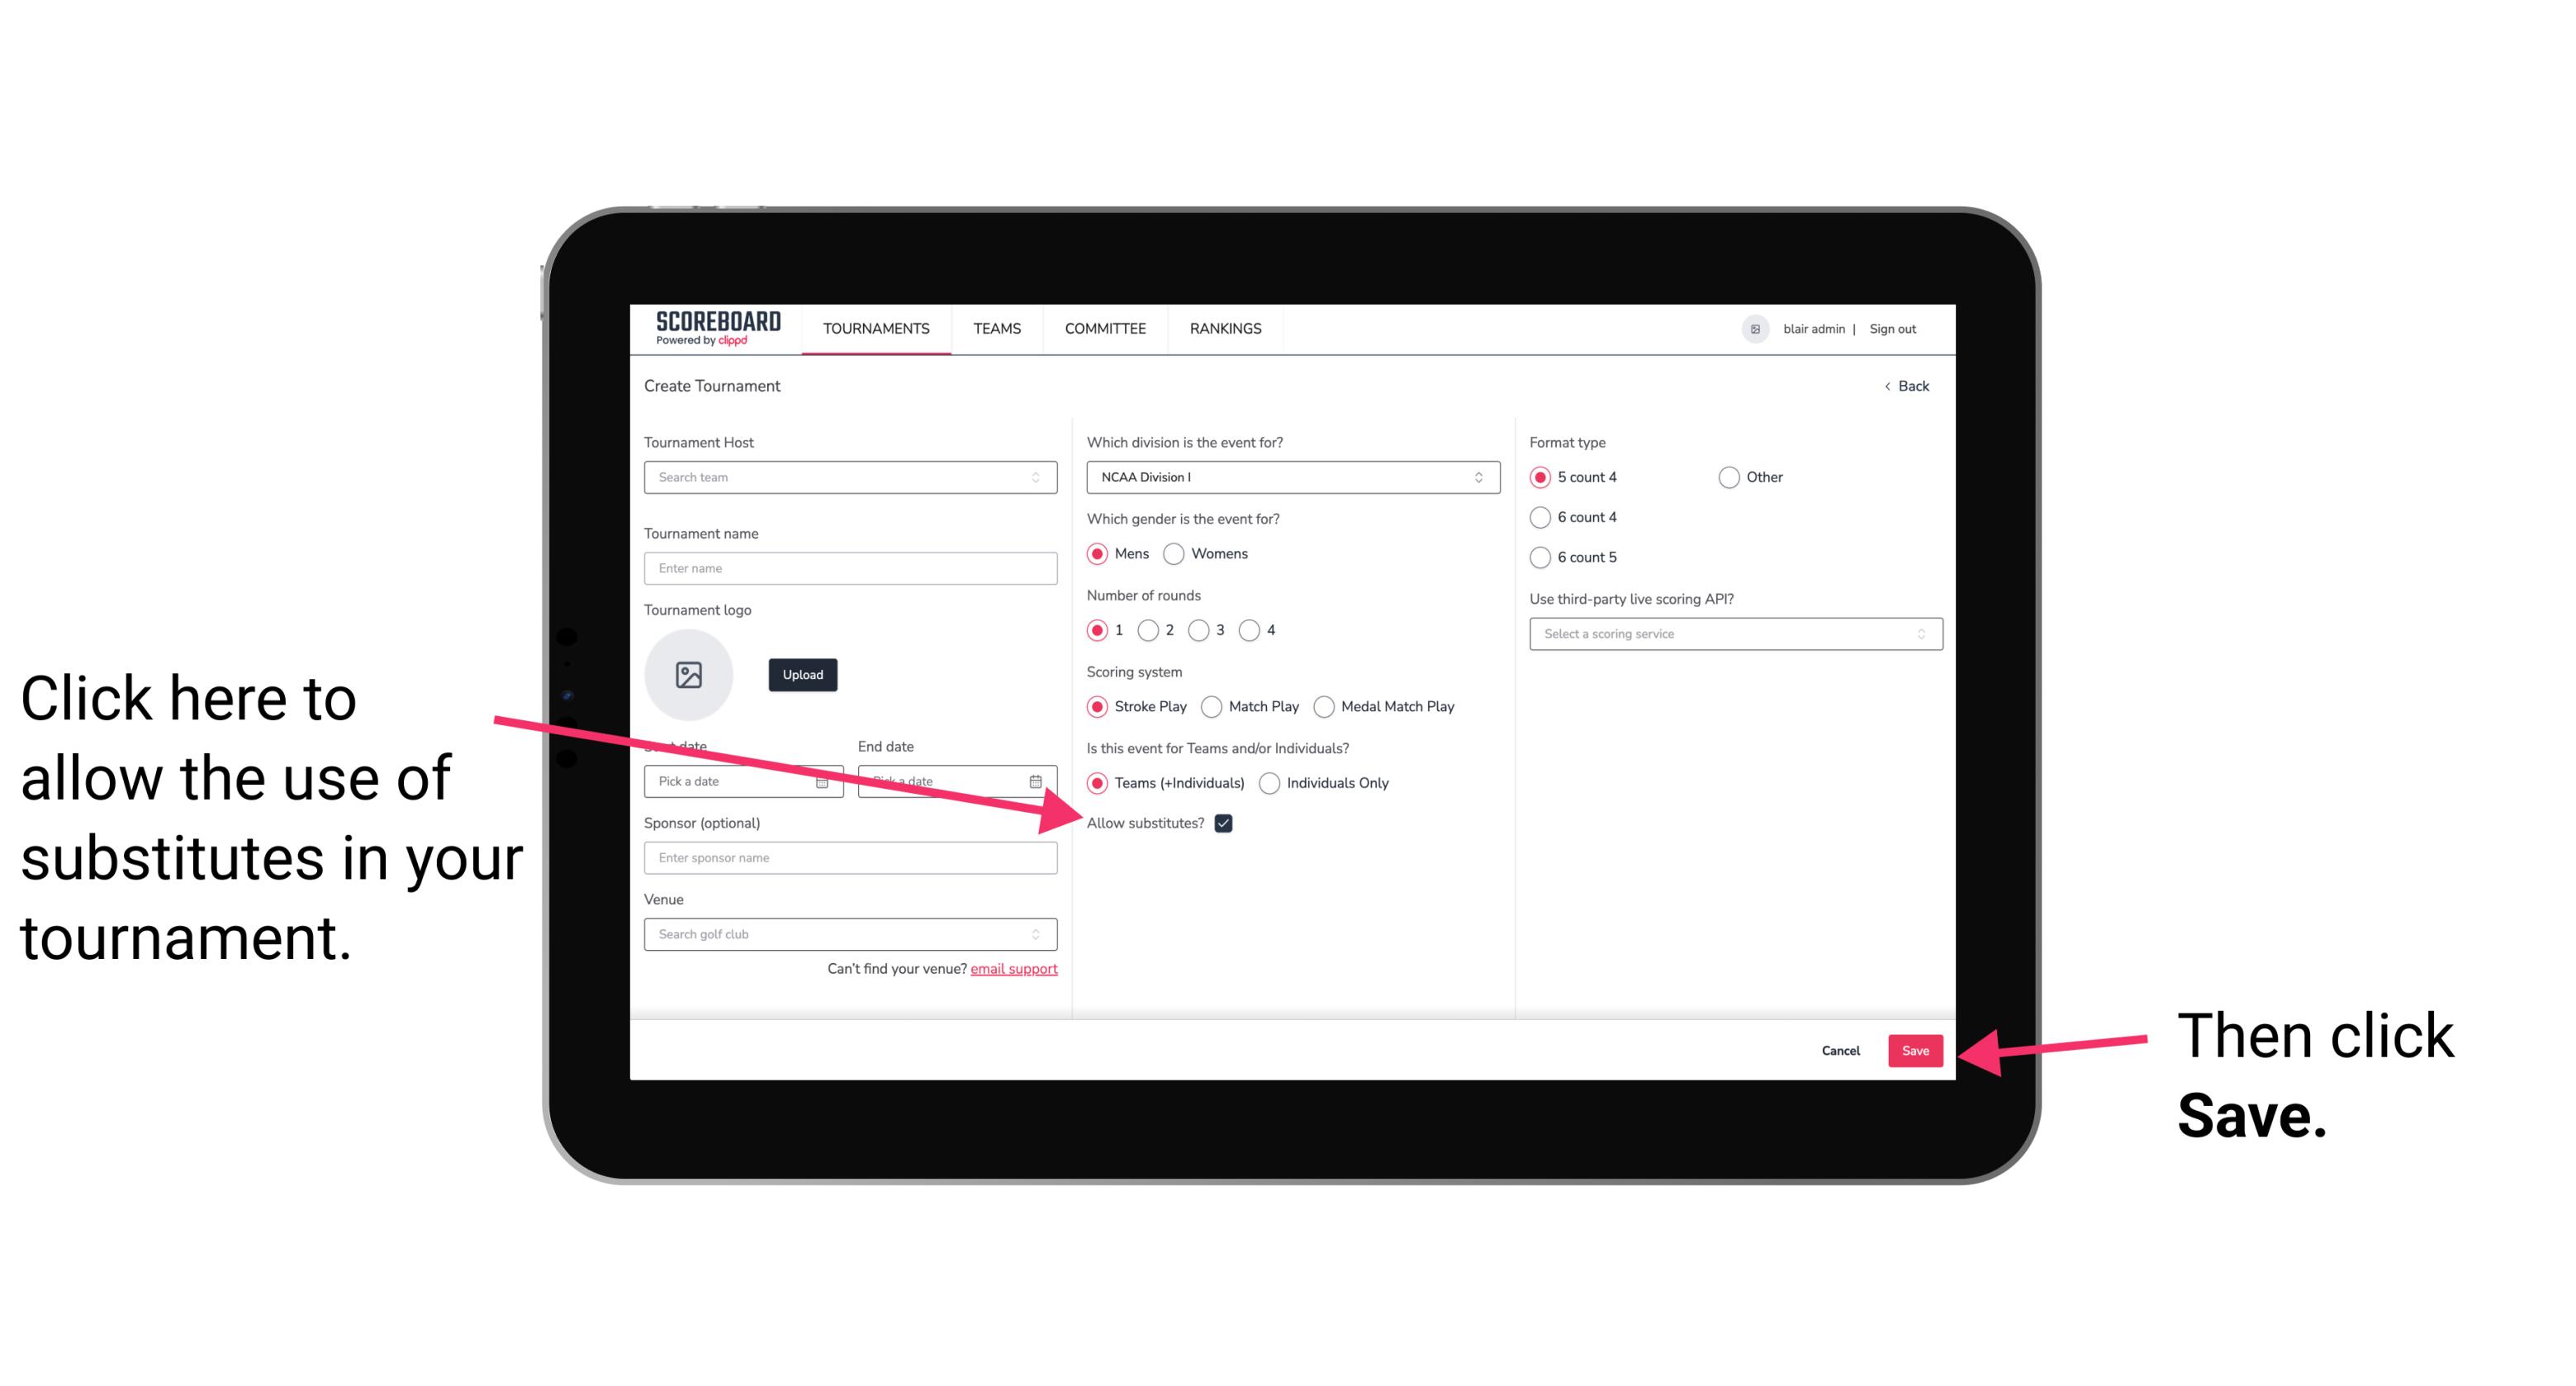Open the RANKINGS navigation tab

(1225, 328)
